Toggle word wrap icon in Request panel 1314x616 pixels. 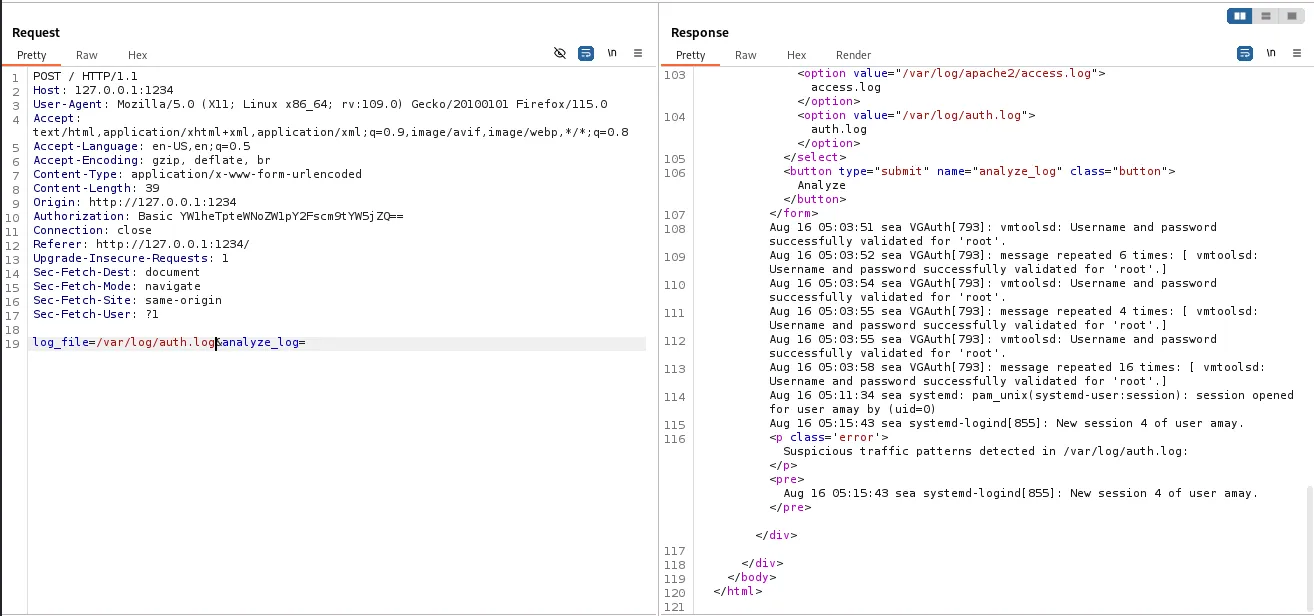click(x=586, y=53)
